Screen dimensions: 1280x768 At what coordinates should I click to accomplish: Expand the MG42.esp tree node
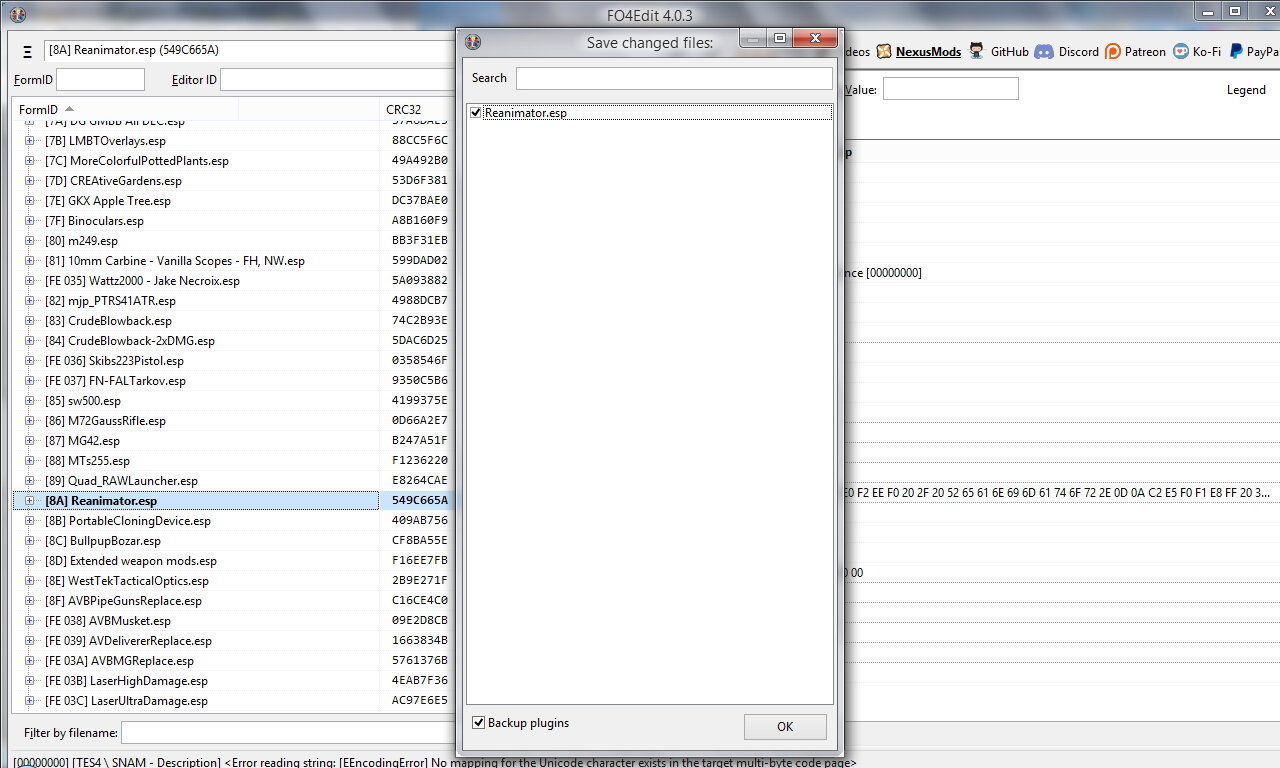pyautogui.click(x=30, y=441)
